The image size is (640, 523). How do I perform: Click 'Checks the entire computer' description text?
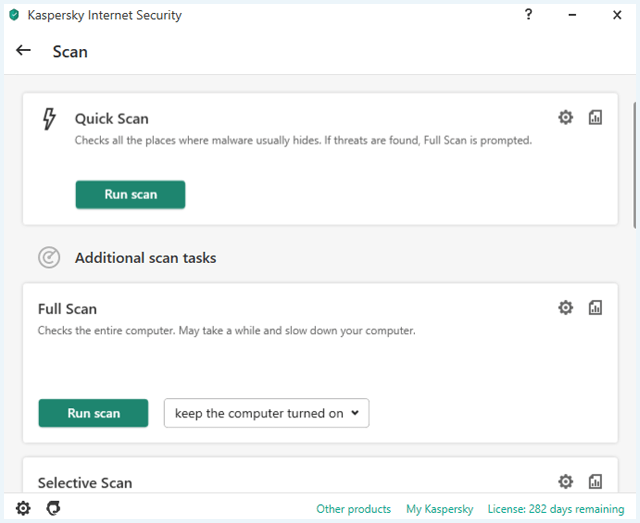[227, 330]
